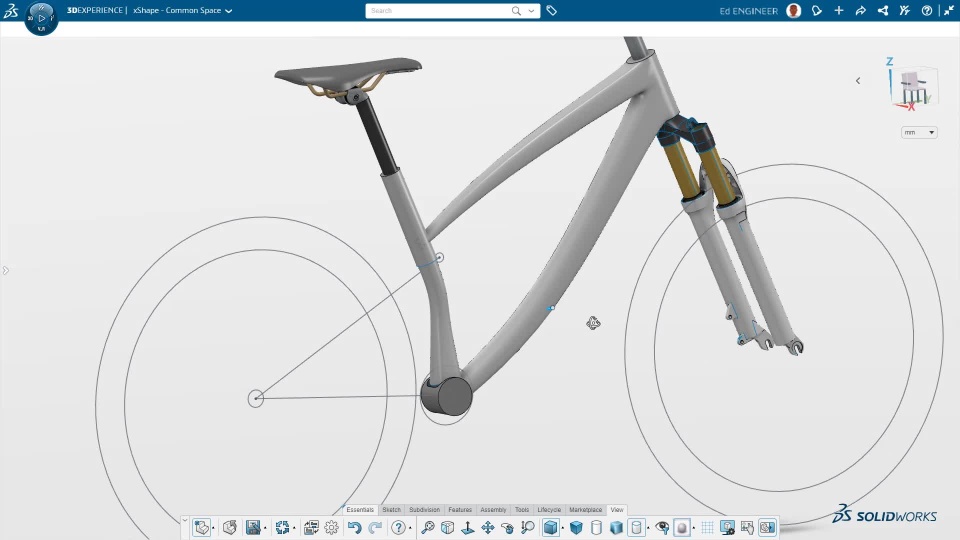Toggle the wireframe cylinder display
This screenshot has height=540, width=960.
click(596, 527)
